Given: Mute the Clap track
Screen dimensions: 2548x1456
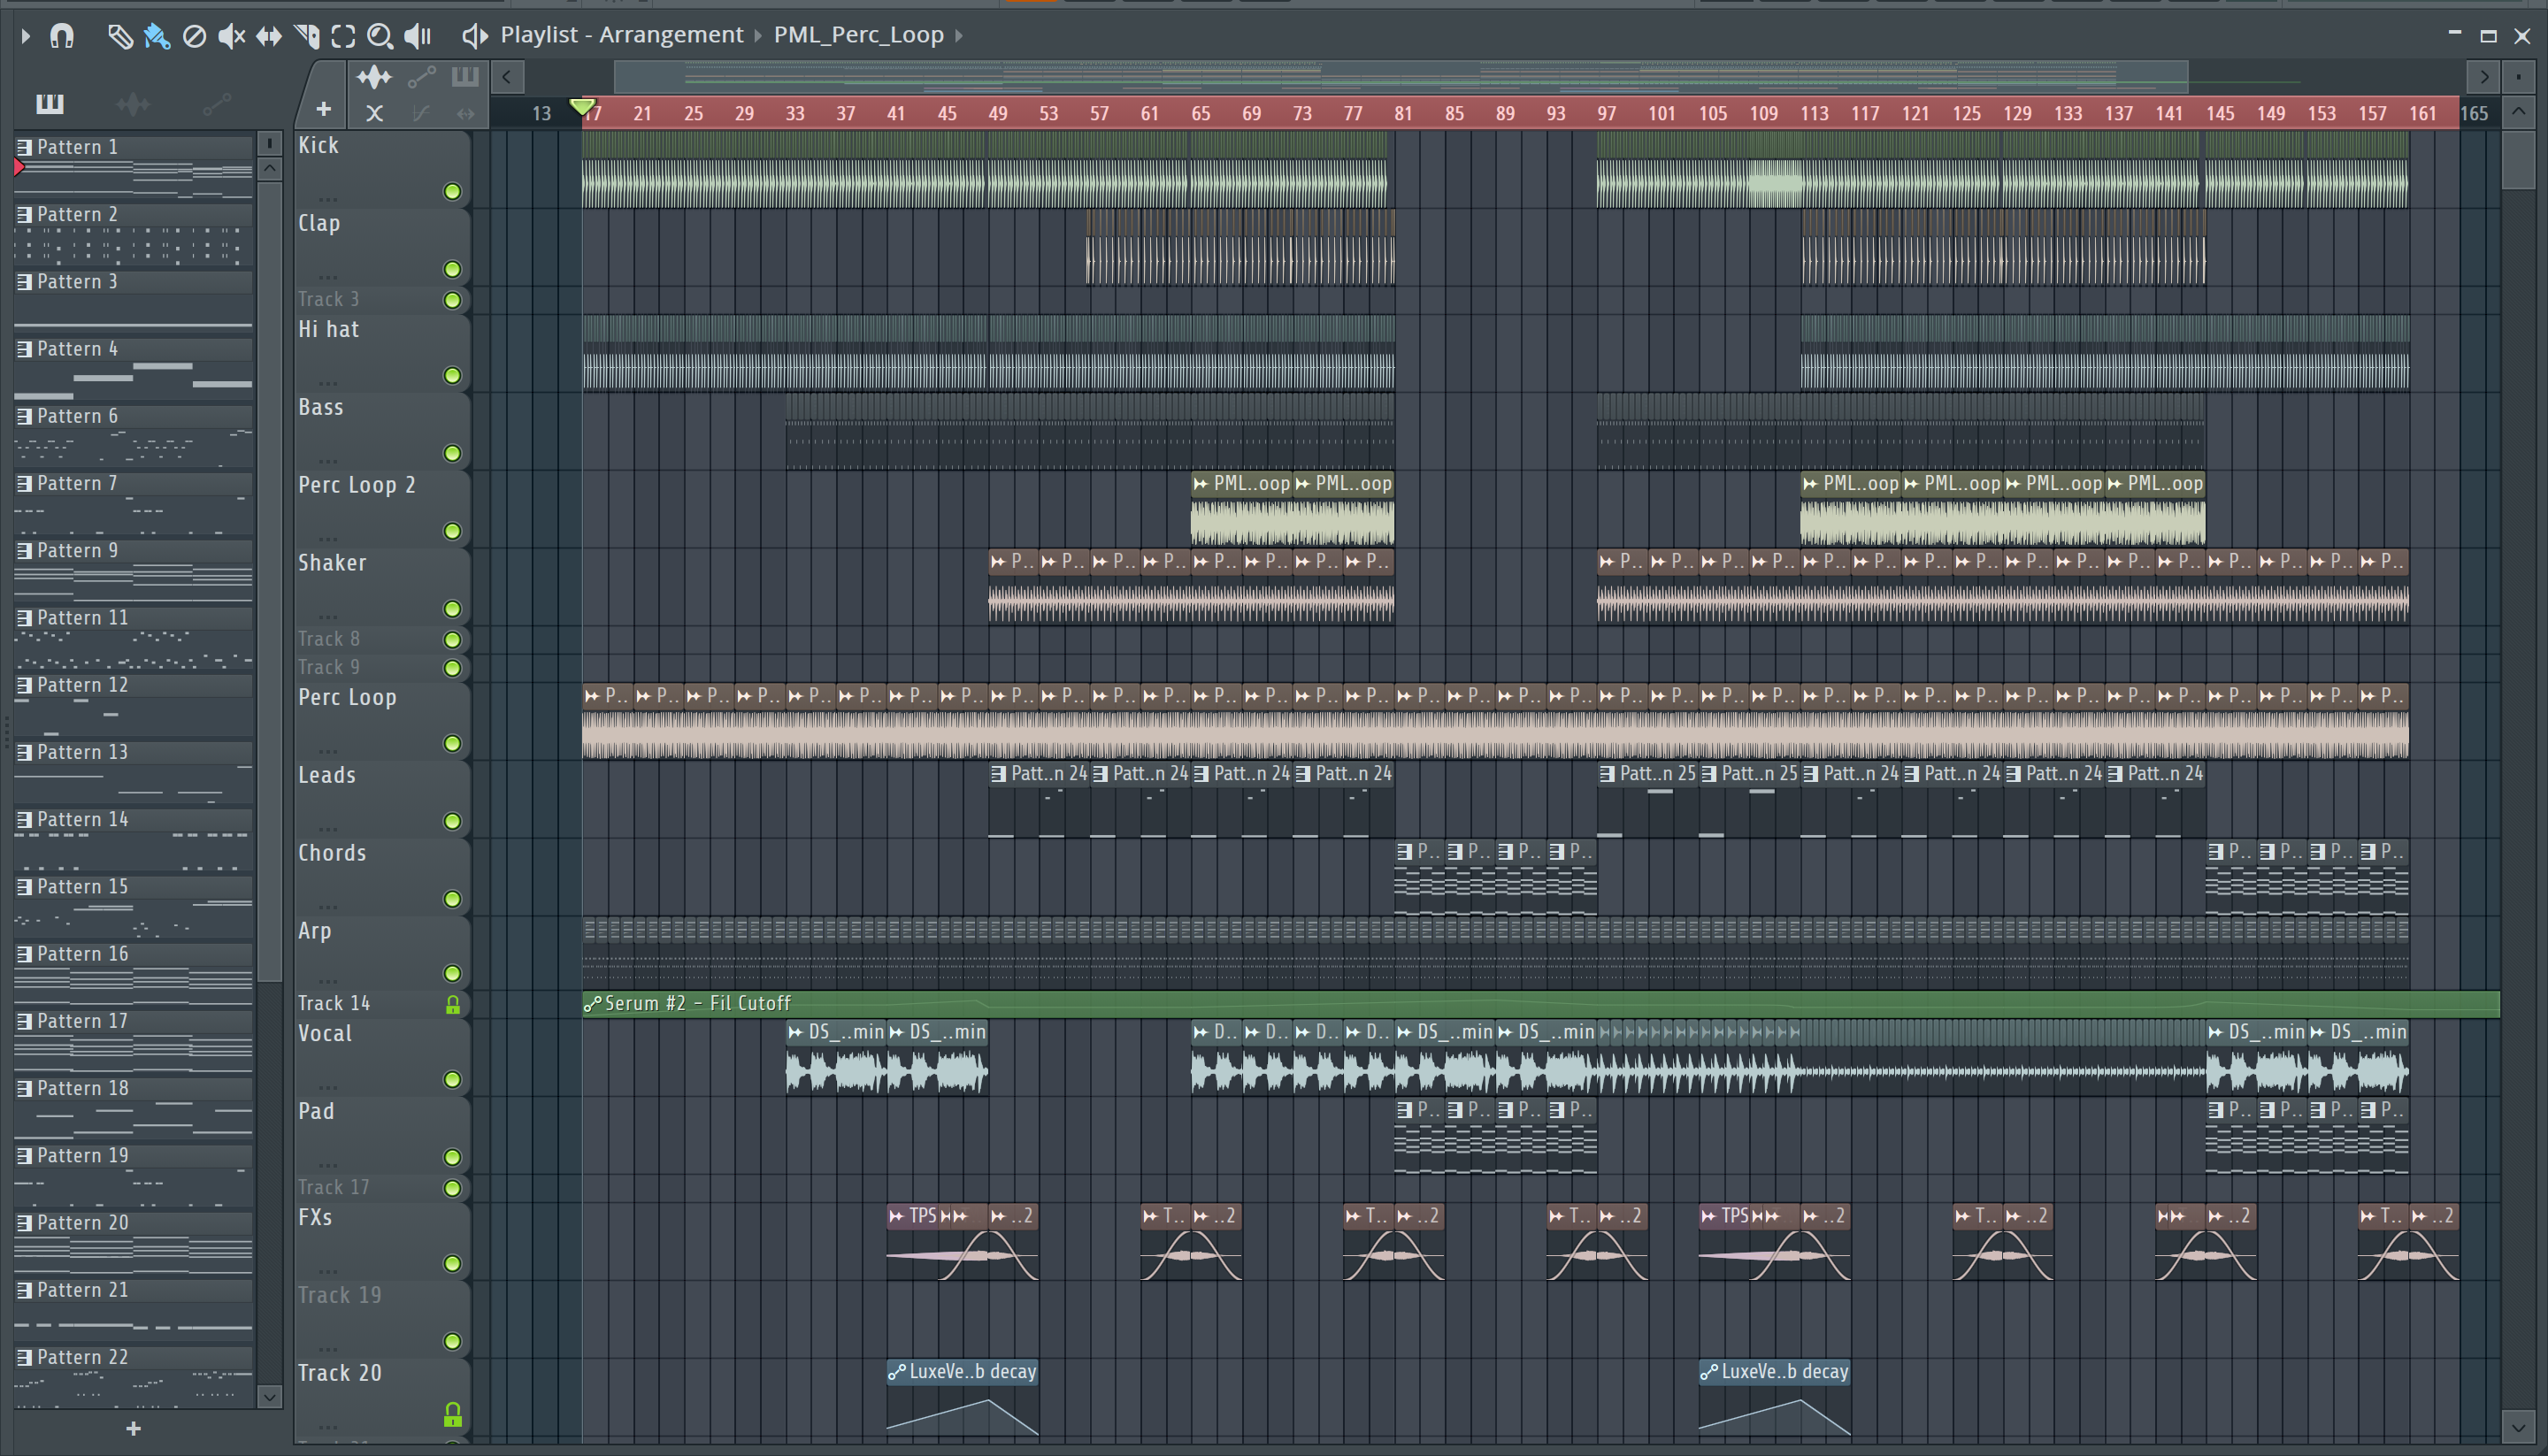Looking at the screenshot, I should tap(452, 269).
